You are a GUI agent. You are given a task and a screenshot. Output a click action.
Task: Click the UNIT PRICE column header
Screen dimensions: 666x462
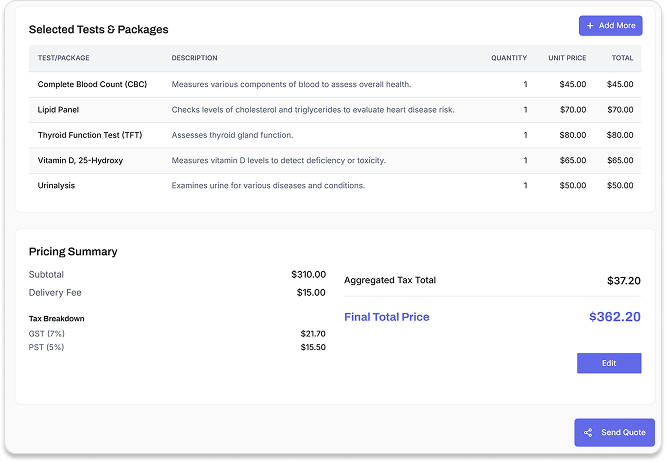pos(567,58)
